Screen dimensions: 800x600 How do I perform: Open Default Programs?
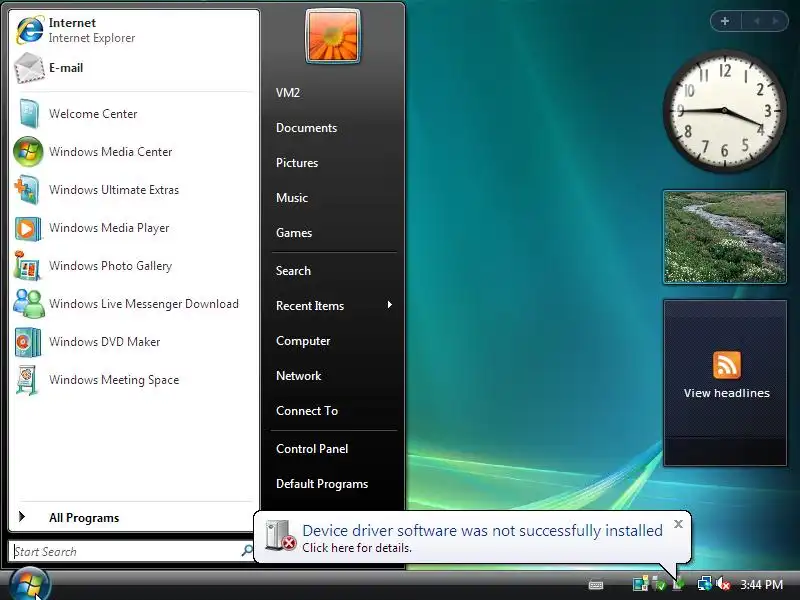[x=322, y=484]
